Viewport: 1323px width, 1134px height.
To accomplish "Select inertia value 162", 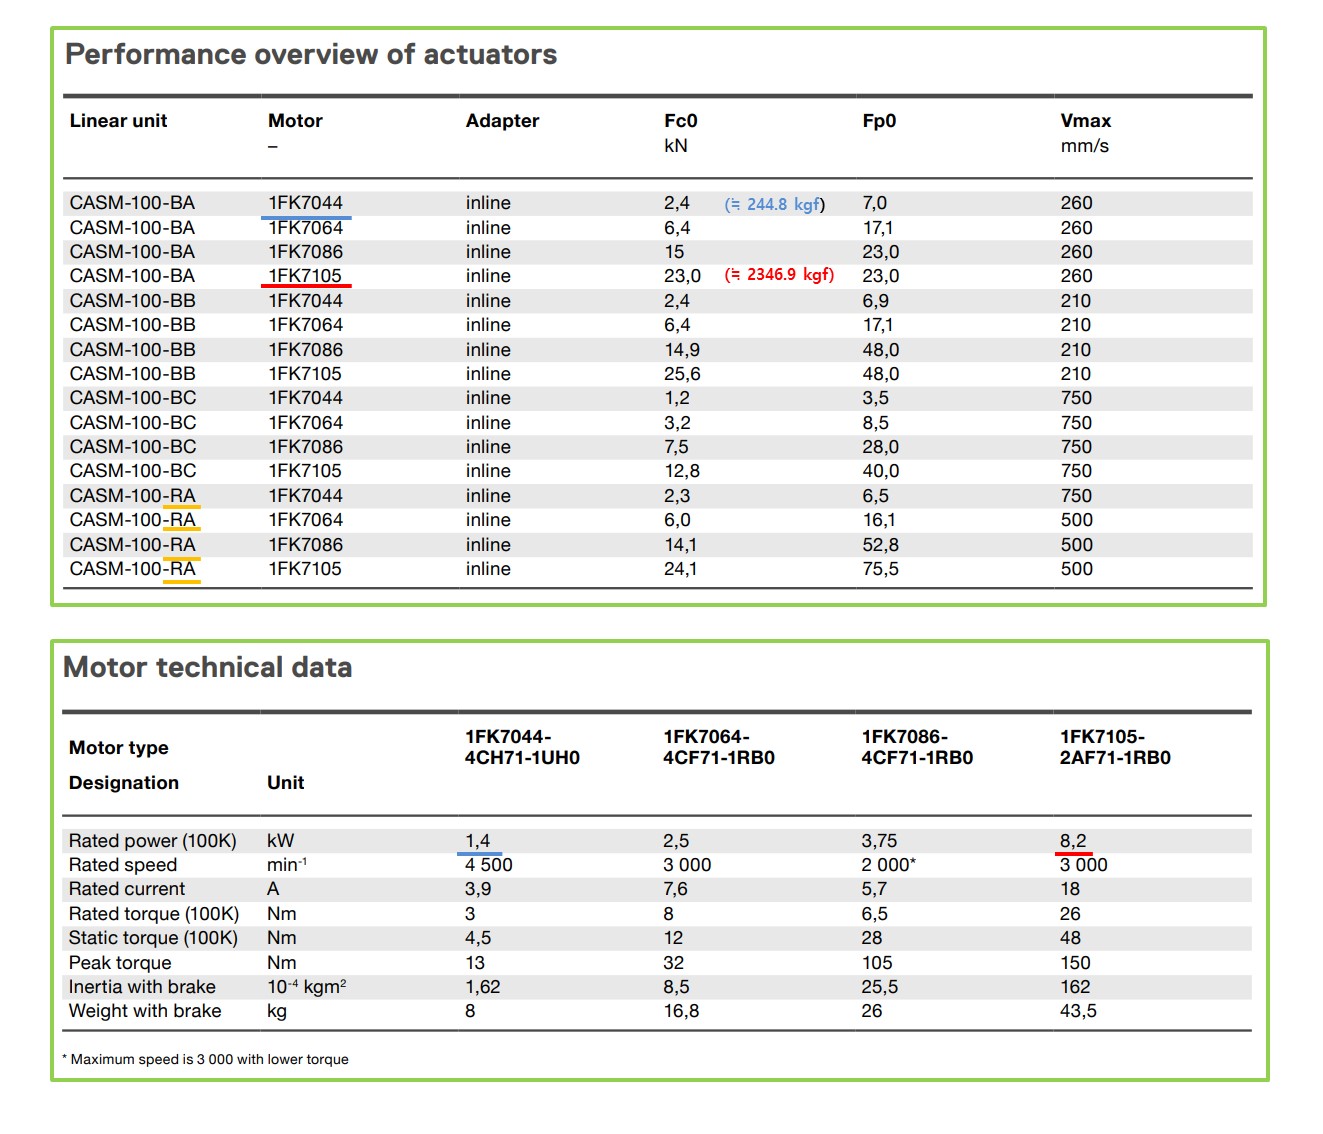I will coord(1075,987).
